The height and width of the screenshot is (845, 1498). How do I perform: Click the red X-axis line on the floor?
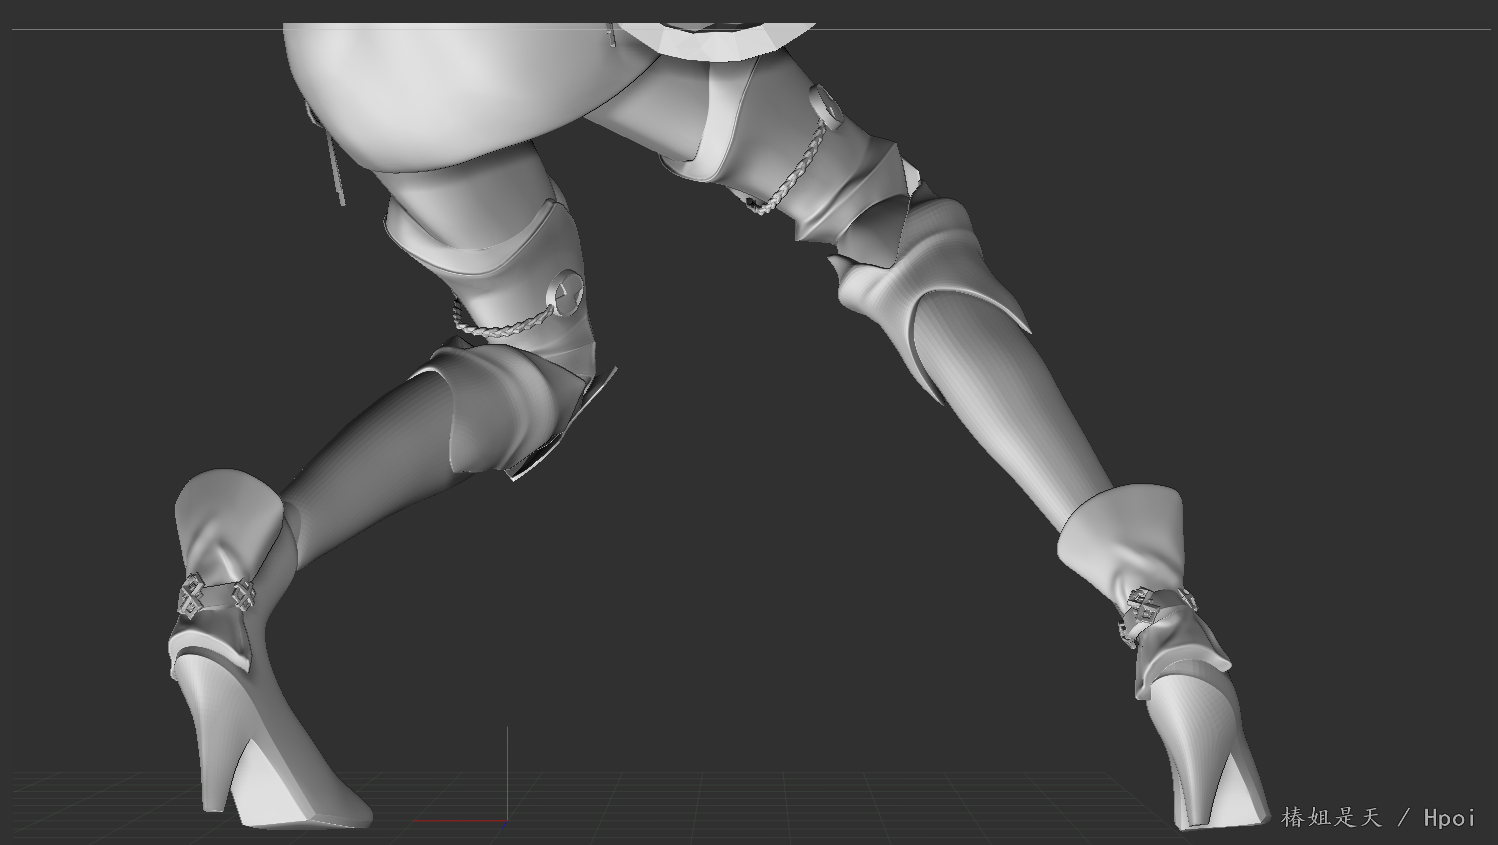click(460, 821)
